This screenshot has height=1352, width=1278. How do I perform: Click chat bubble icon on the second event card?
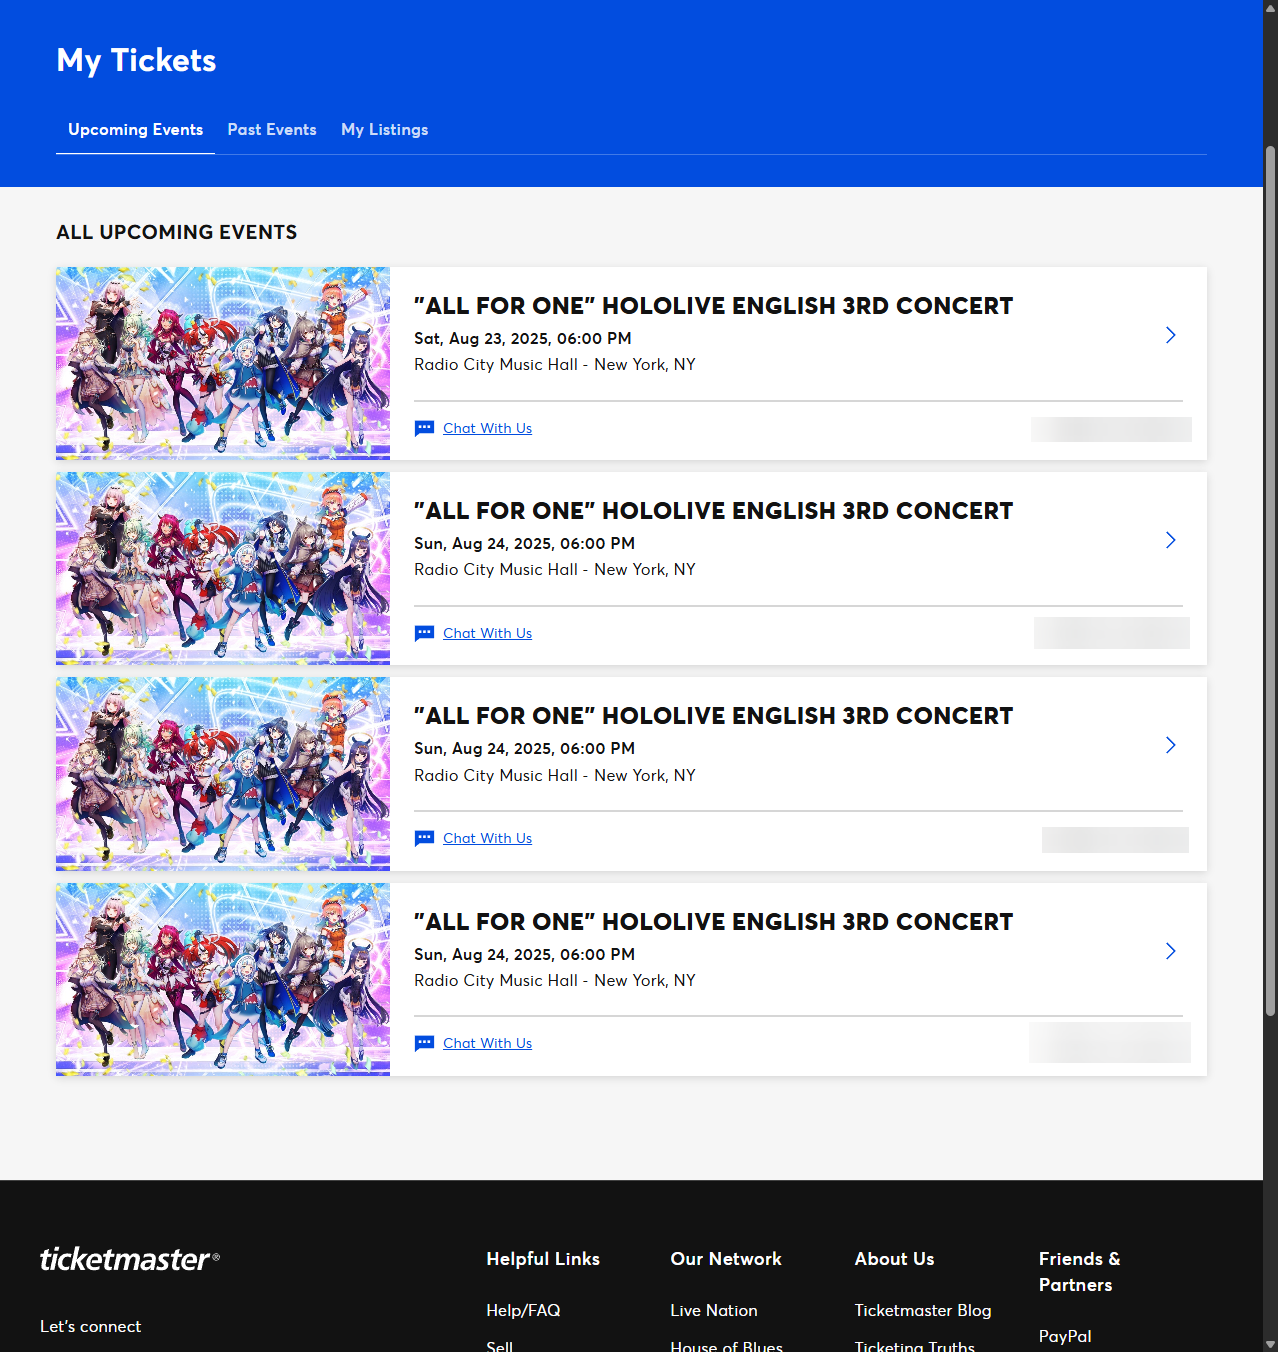424,633
